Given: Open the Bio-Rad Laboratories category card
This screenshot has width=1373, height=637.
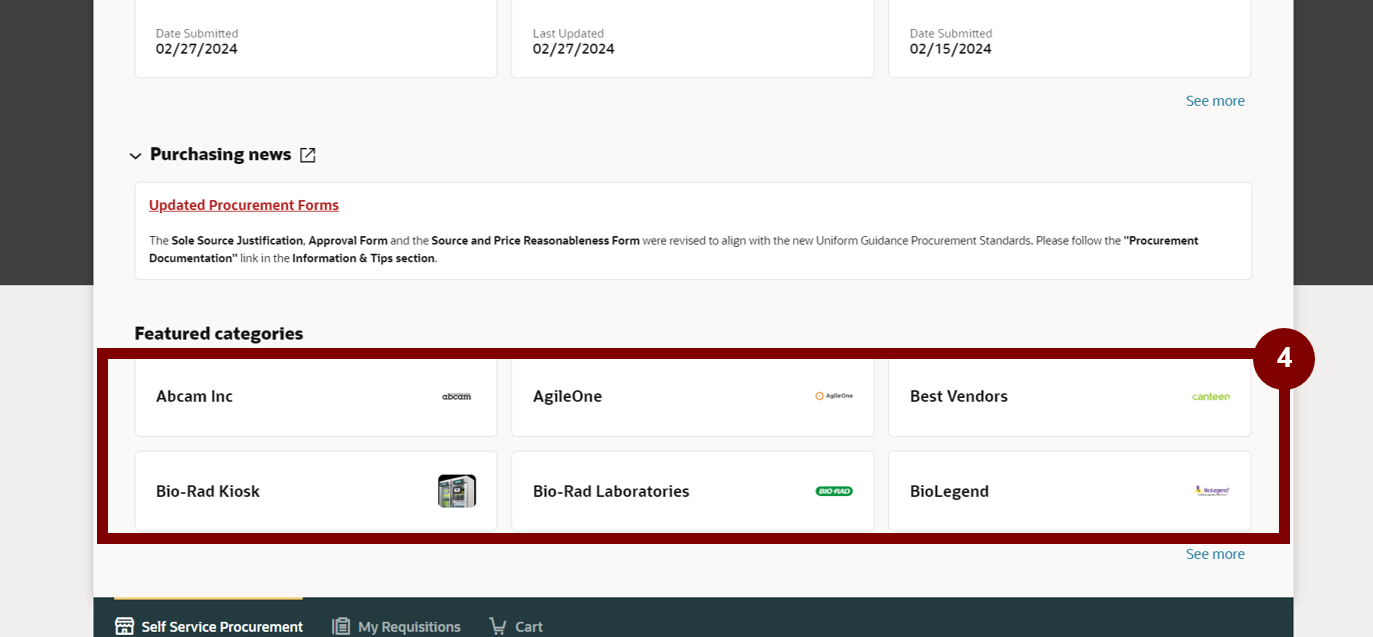Looking at the screenshot, I should [692, 491].
